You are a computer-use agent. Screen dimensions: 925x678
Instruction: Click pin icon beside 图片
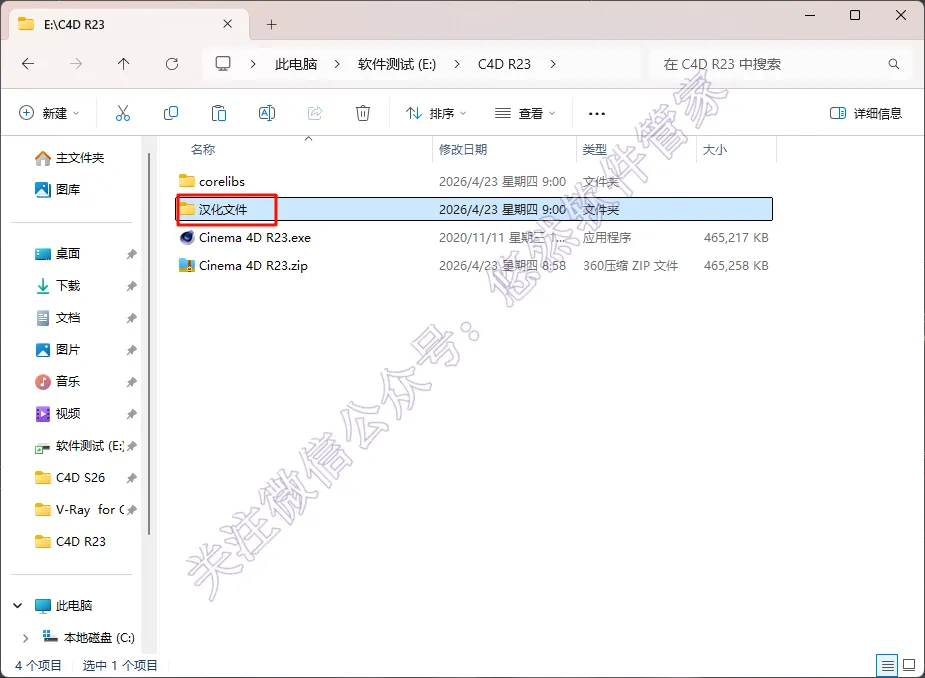(131, 350)
